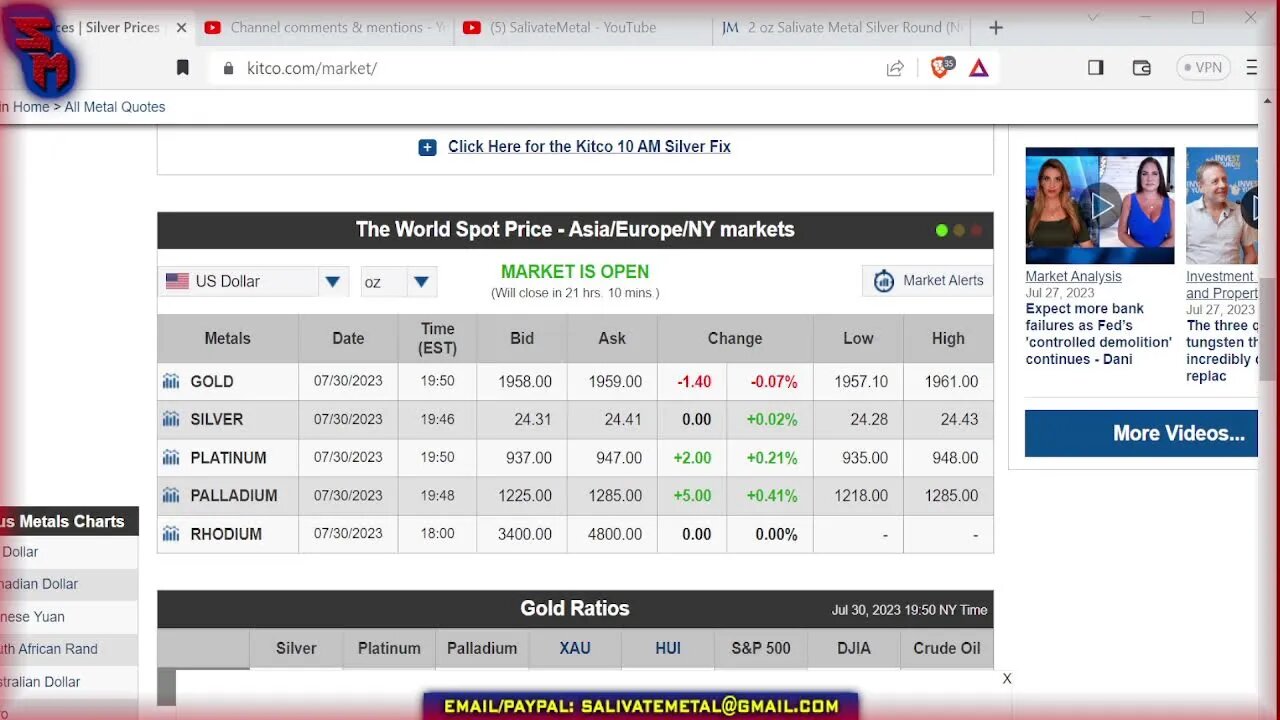Play the Investment video thumbnail
Viewport: 1280px width, 720px height.
[x=1222, y=206]
